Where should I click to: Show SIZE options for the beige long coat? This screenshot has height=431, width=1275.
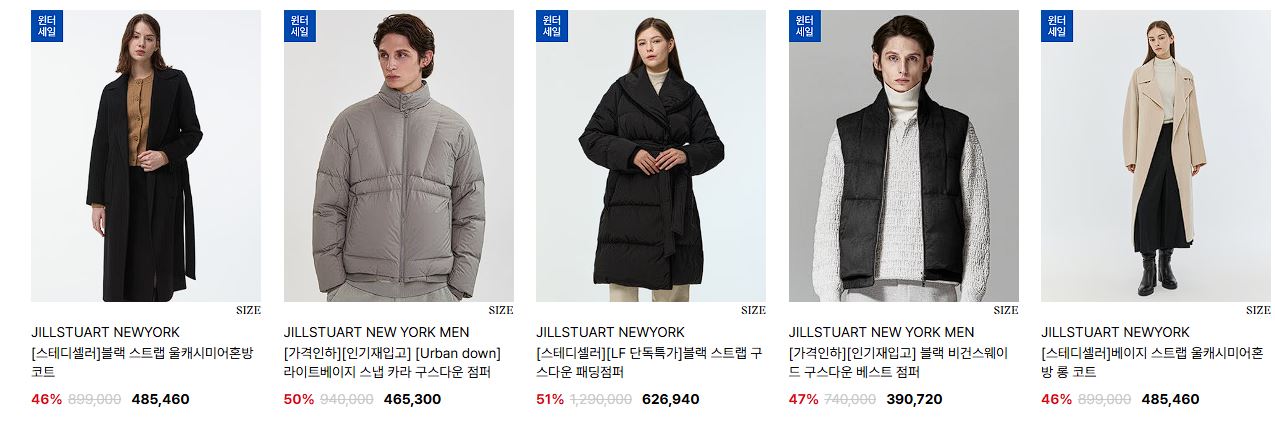[x=1258, y=310]
